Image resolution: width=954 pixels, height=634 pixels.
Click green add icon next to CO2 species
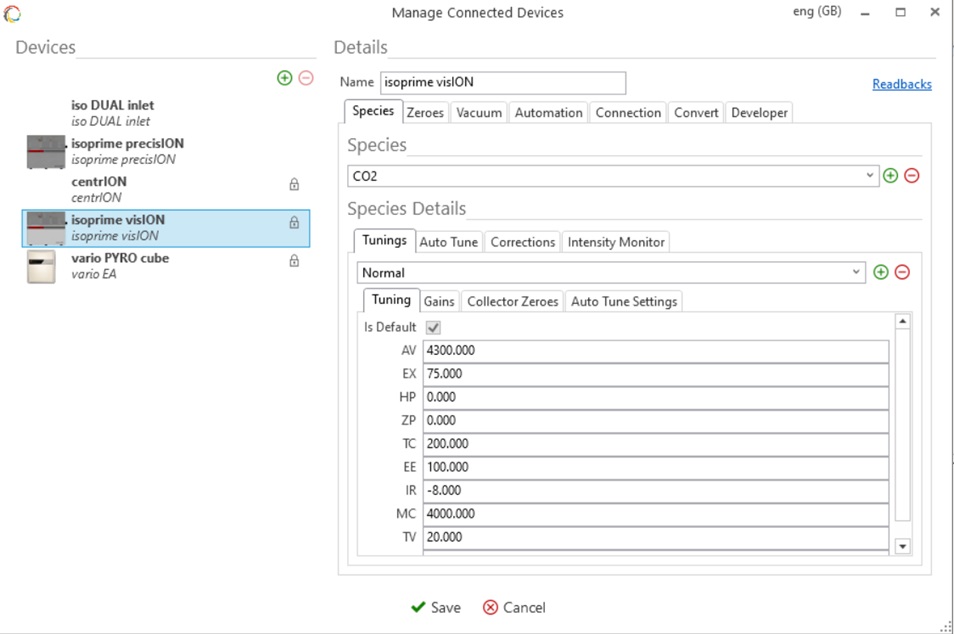click(x=890, y=176)
